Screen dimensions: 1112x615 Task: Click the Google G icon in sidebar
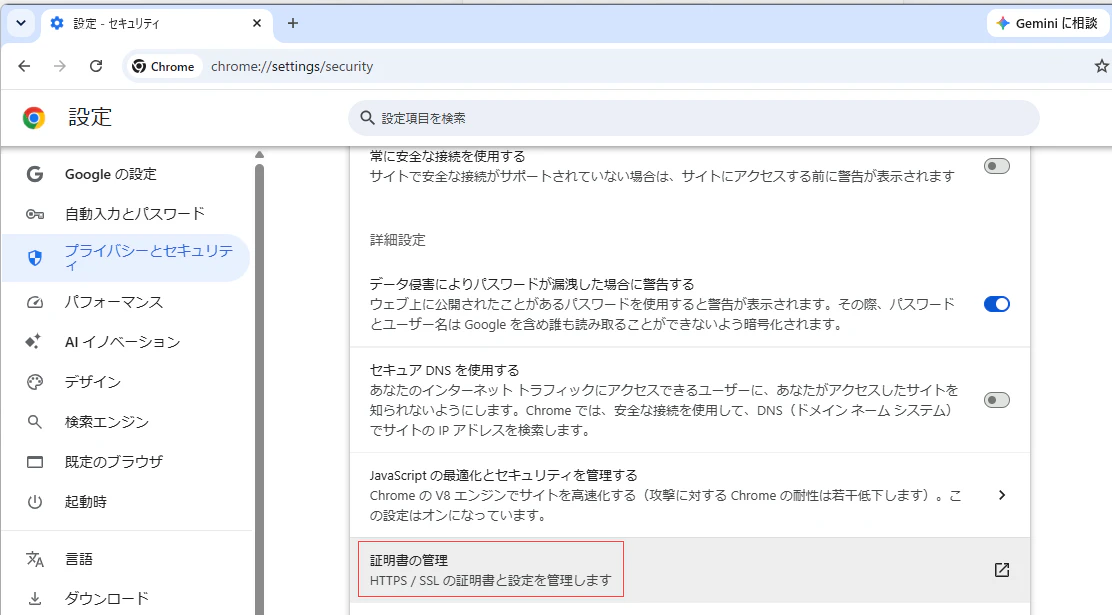[34, 174]
